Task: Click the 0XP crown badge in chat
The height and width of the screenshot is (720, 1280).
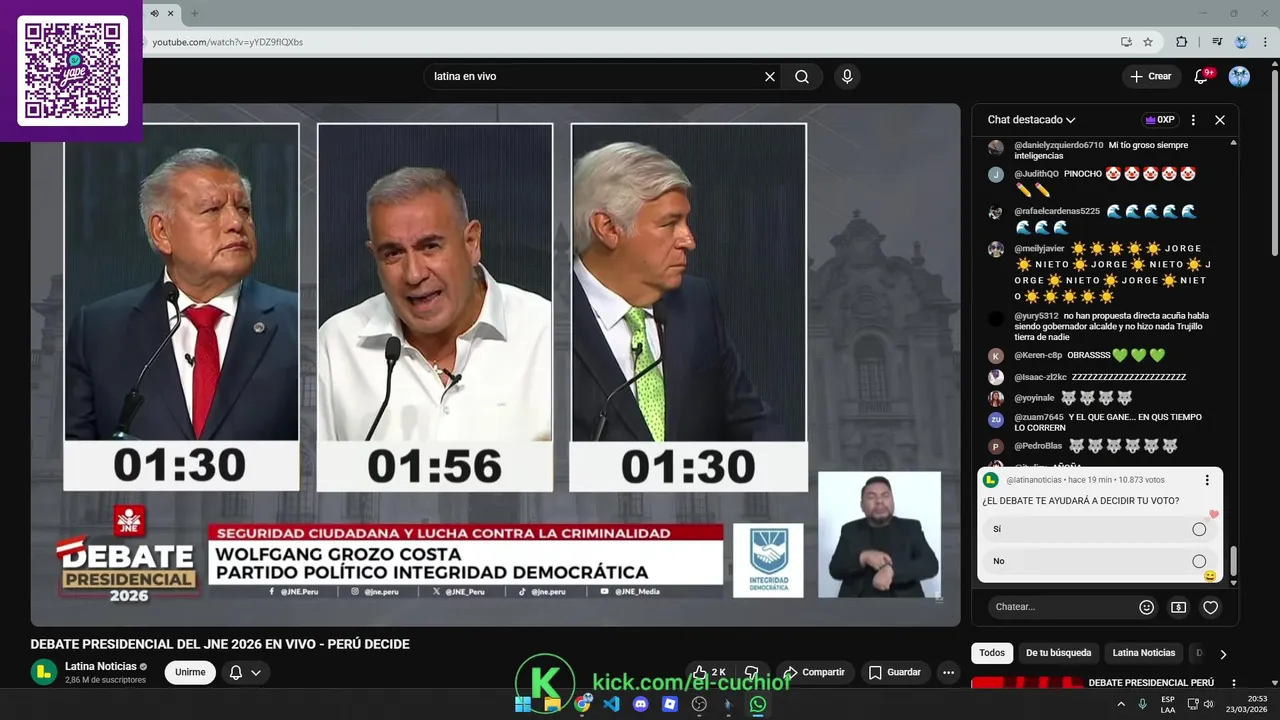Action: pos(1160,120)
